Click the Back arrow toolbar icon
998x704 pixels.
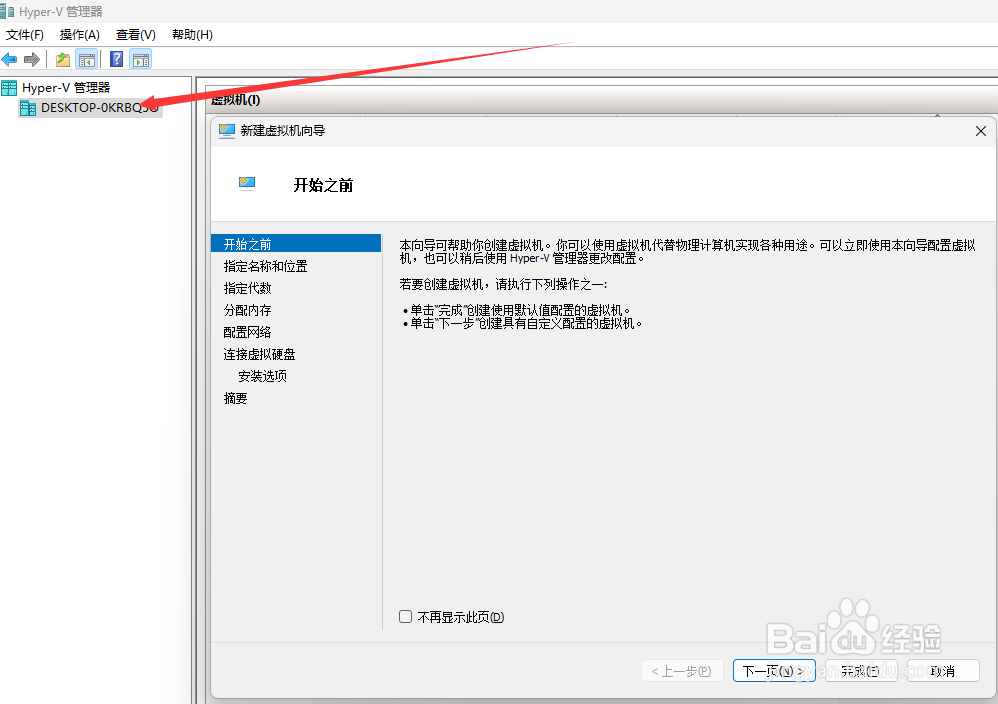coord(9,60)
